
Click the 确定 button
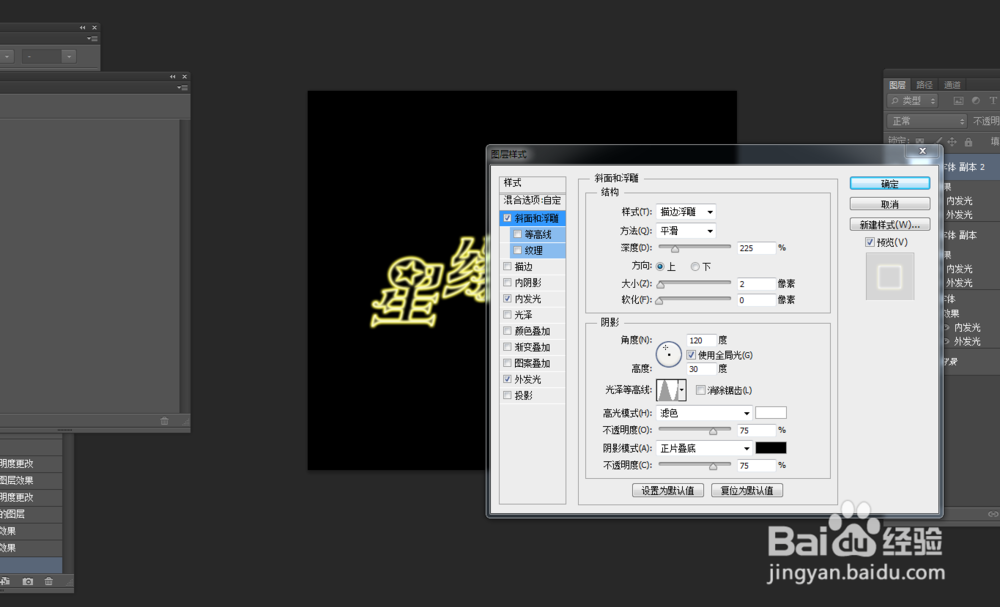coord(889,183)
